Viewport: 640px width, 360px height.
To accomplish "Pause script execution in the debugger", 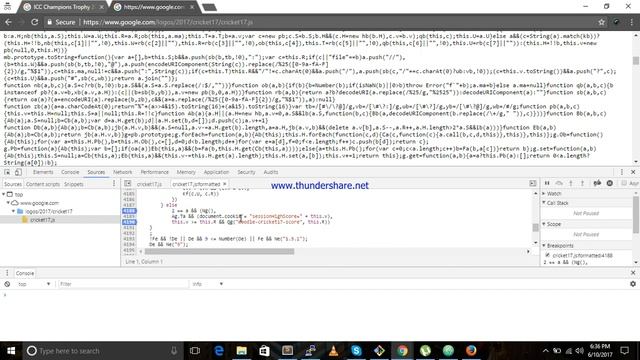I will click(x=547, y=183).
